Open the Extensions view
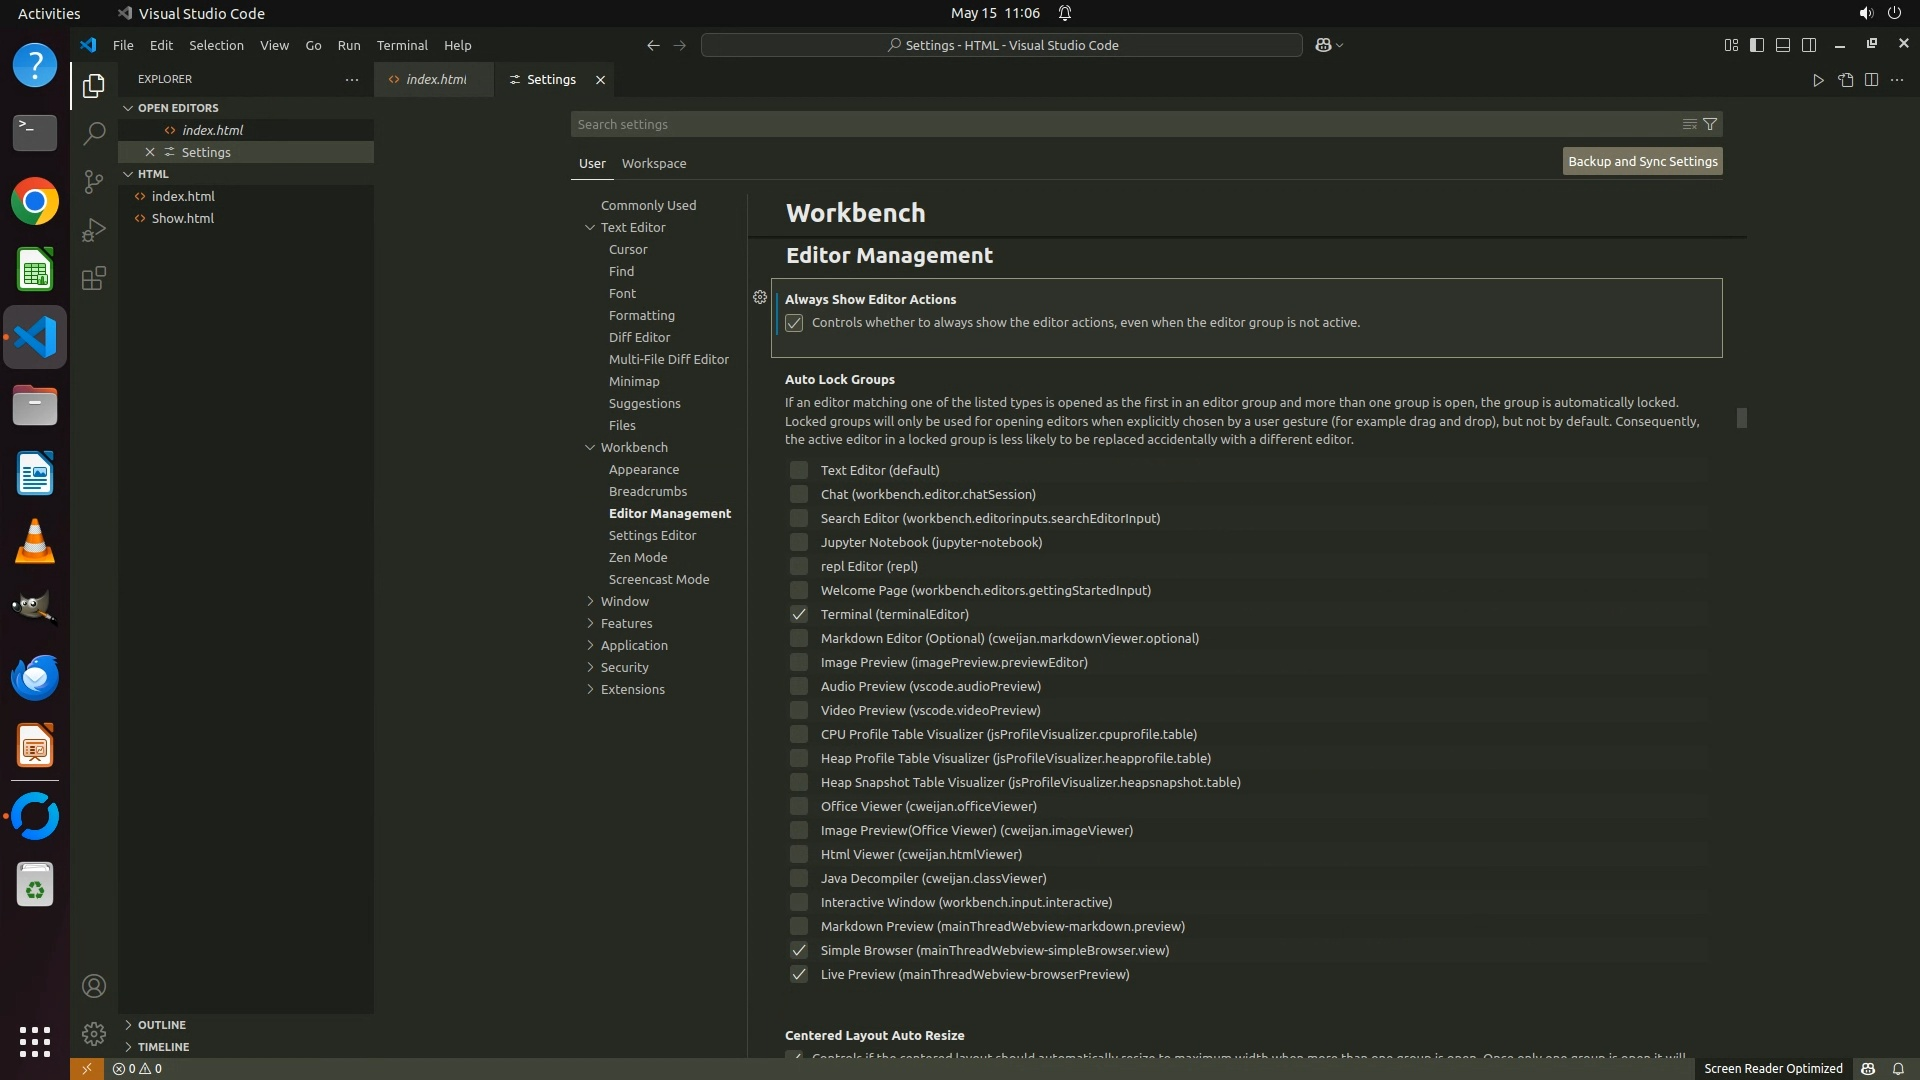The image size is (1920, 1080). pyautogui.click(x=94, y=278)
